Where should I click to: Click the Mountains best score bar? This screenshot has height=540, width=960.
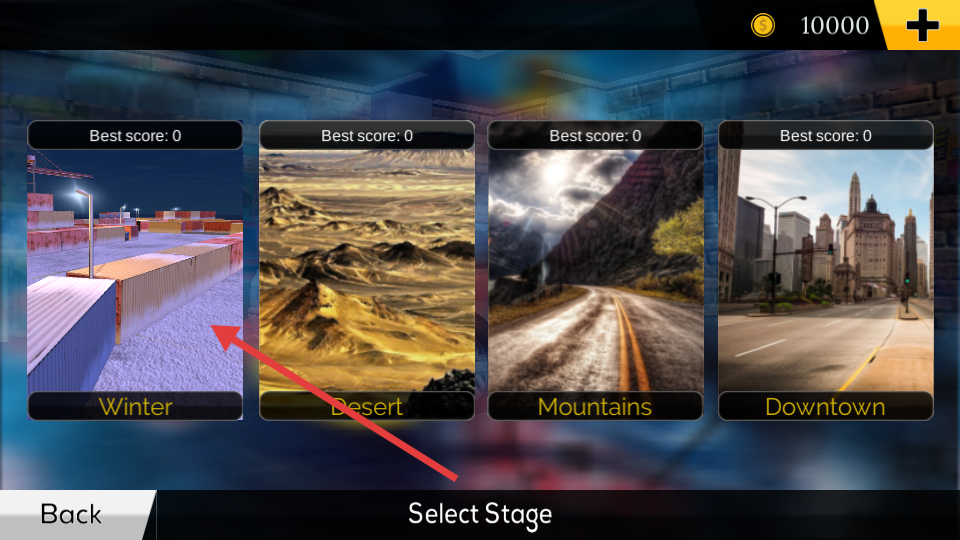595,135
